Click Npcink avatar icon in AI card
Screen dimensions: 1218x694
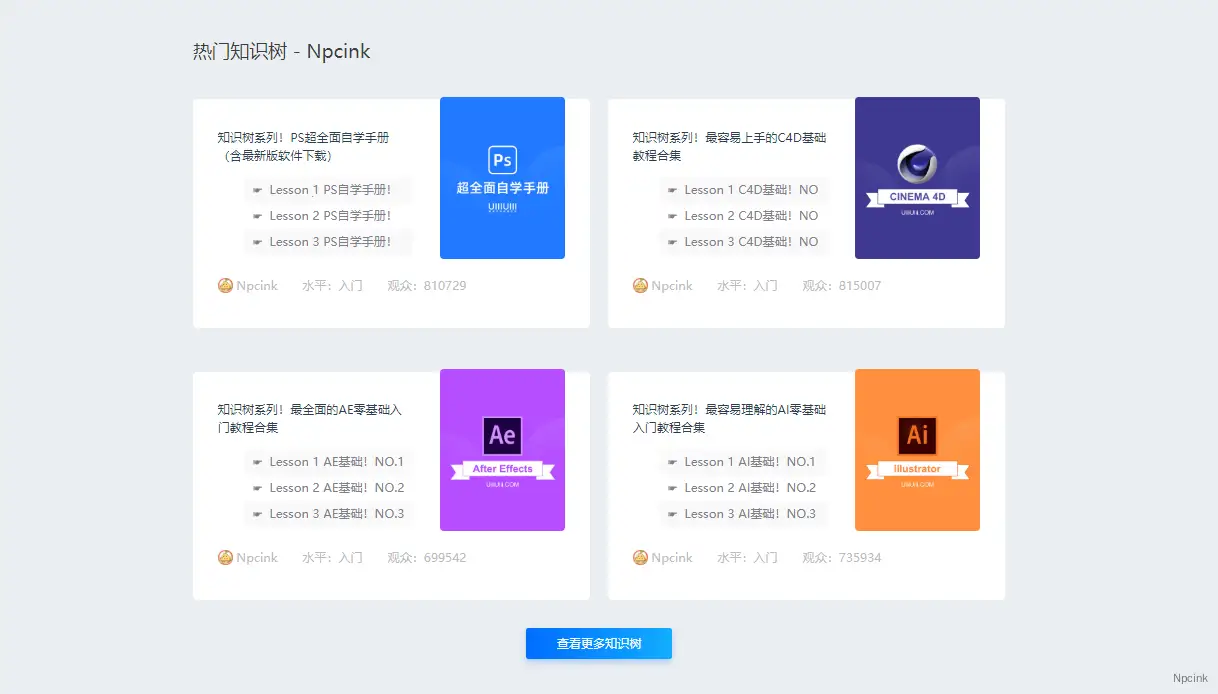coord(640,558)
